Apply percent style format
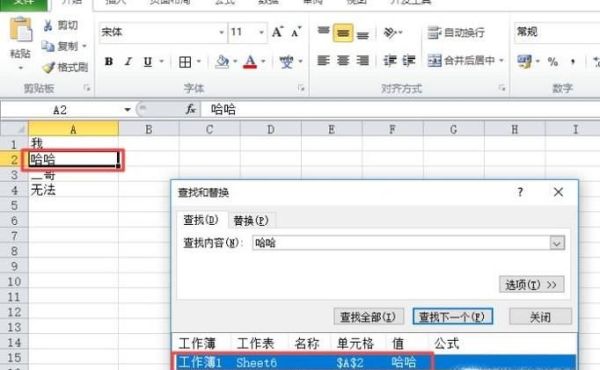Screen dimensions: 600x370 (x=553, y=62)
